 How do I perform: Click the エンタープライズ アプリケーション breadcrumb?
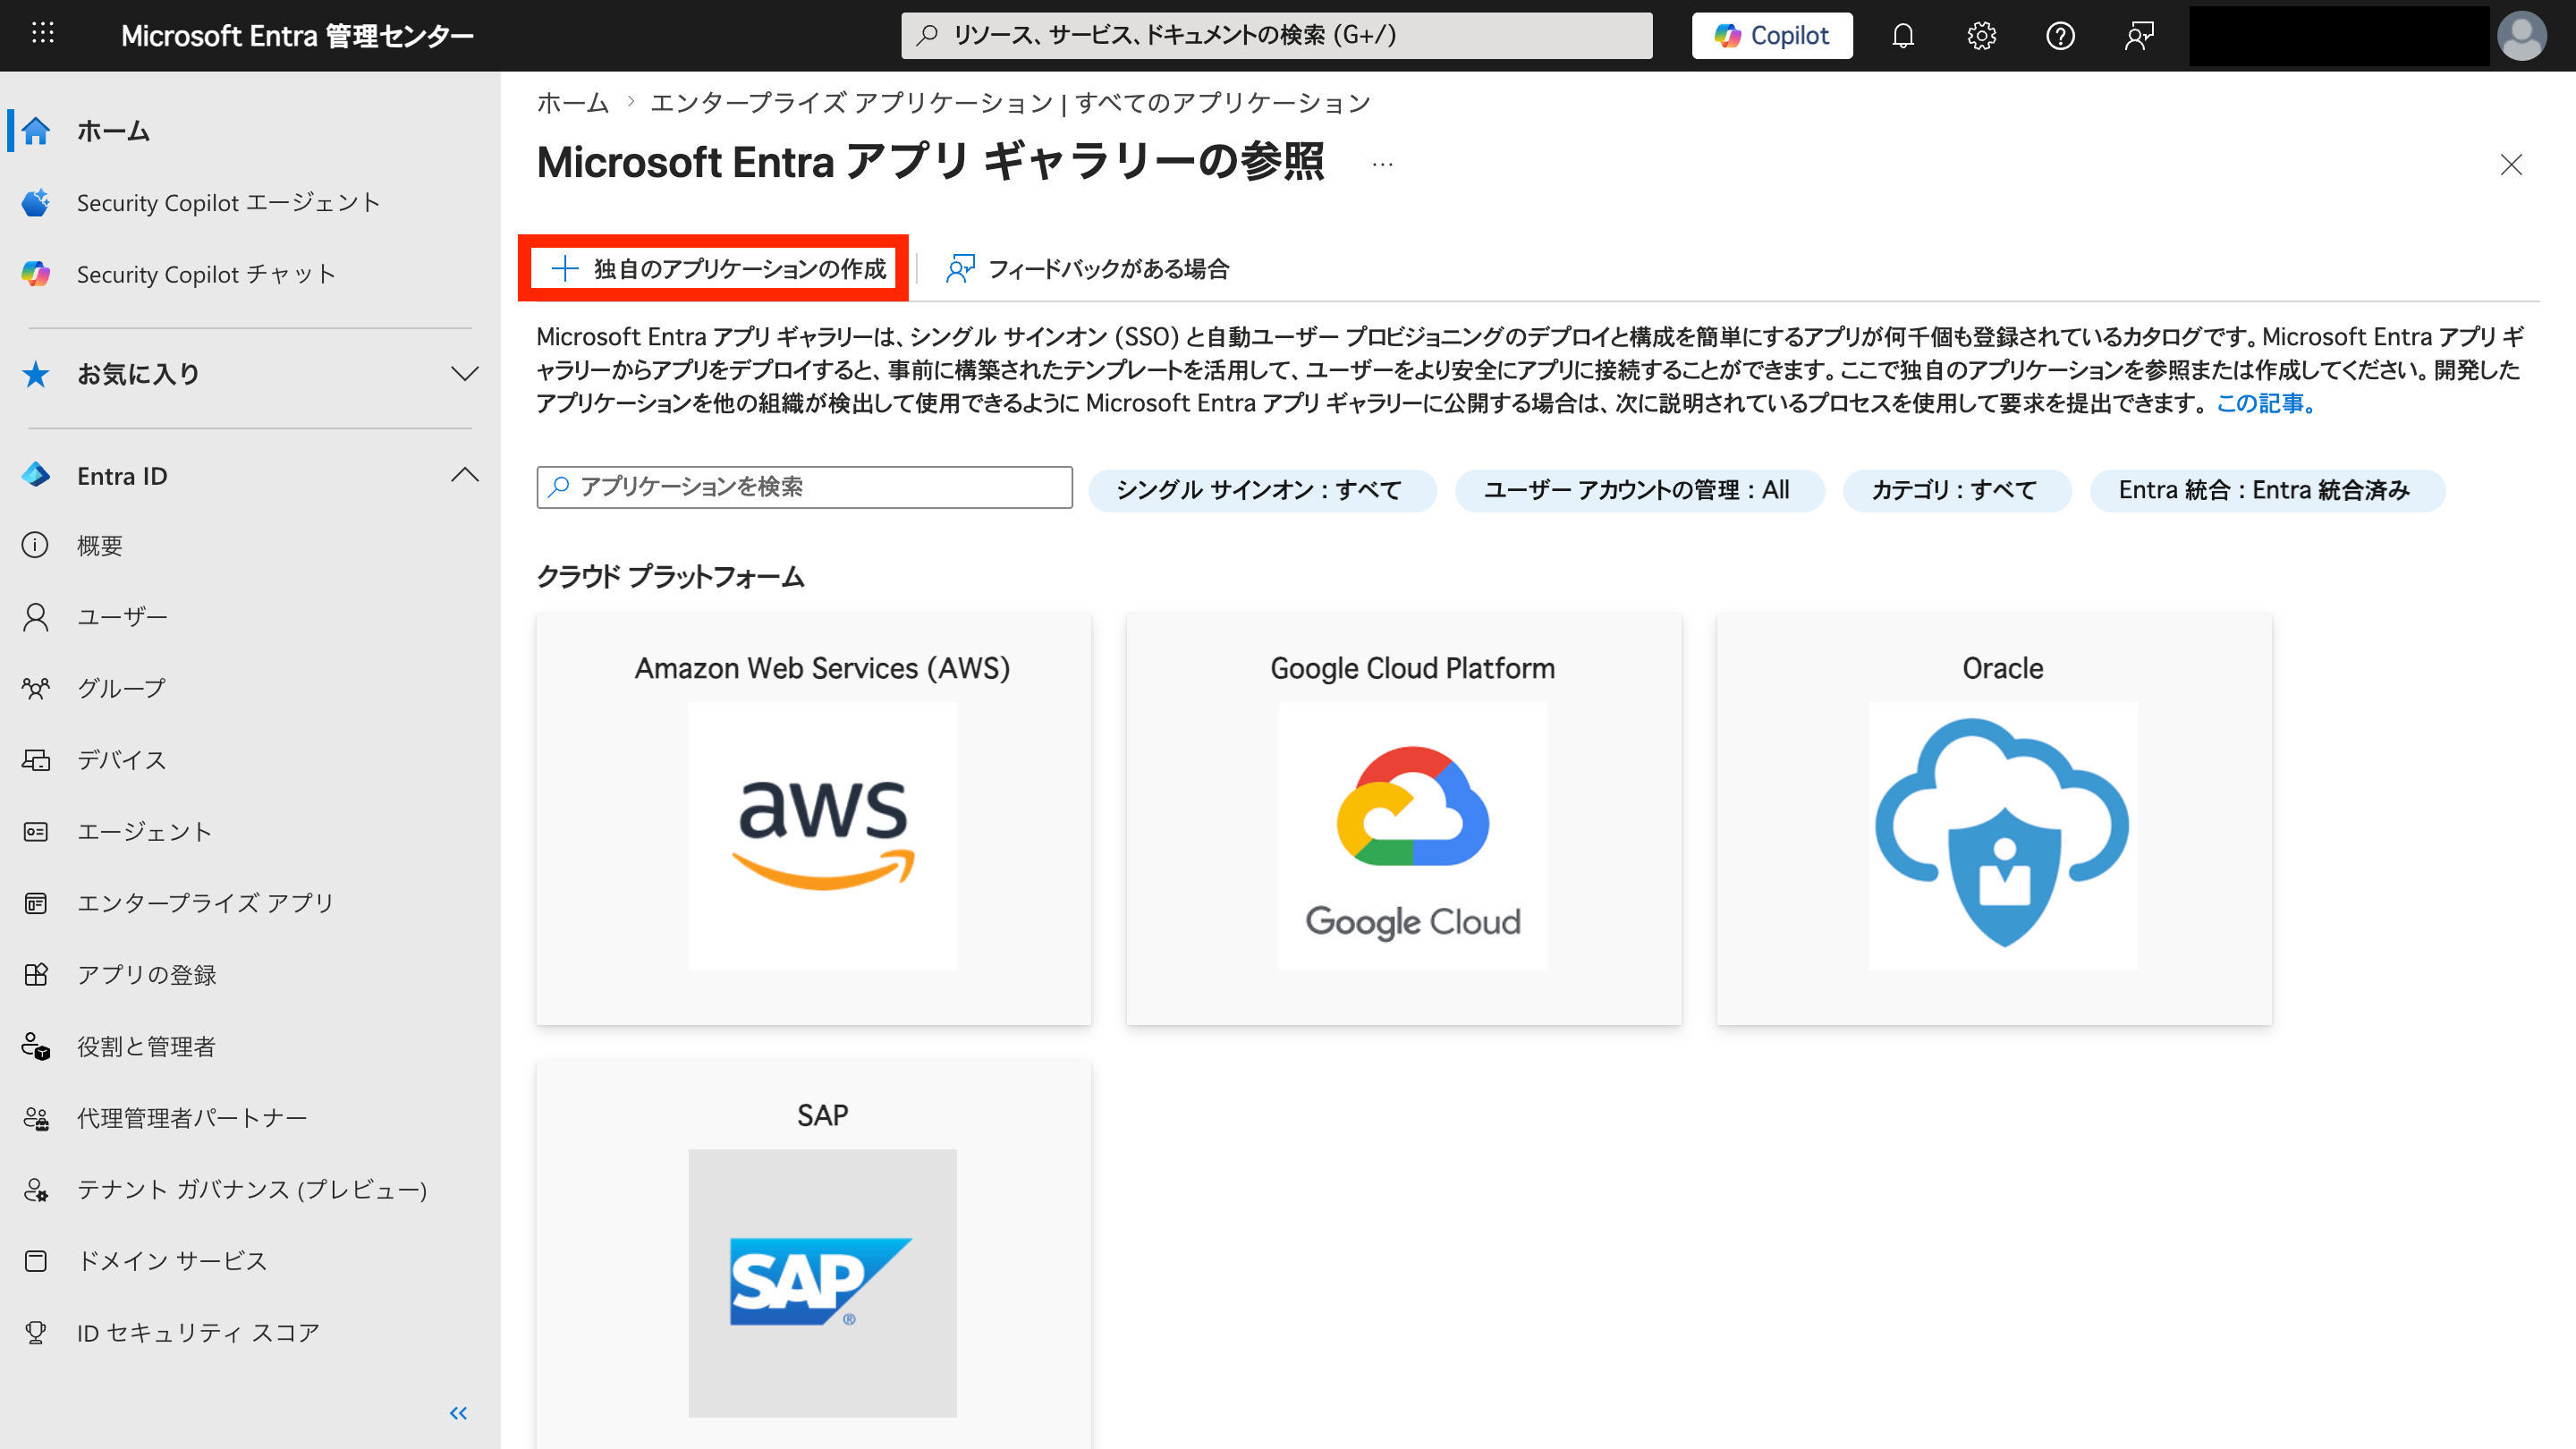point(1010,103)
